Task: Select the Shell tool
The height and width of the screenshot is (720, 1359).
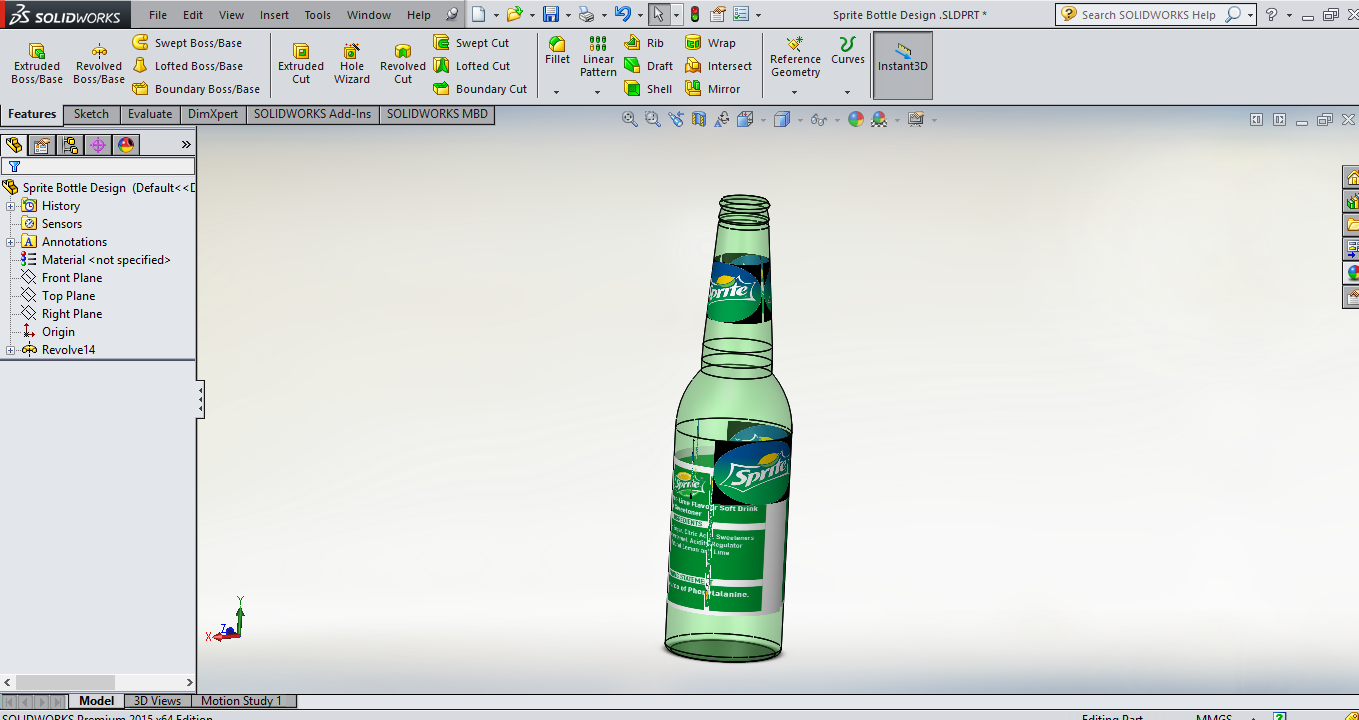Action: pos(648,89)
